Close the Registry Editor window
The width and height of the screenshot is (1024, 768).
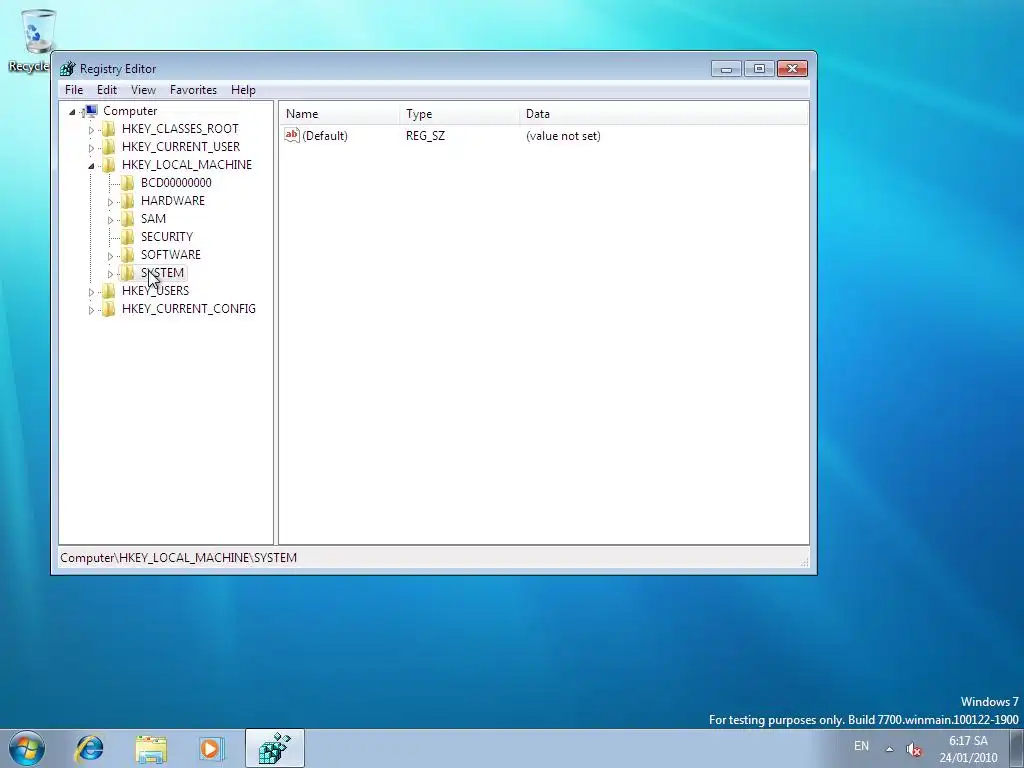coord(792,69)
